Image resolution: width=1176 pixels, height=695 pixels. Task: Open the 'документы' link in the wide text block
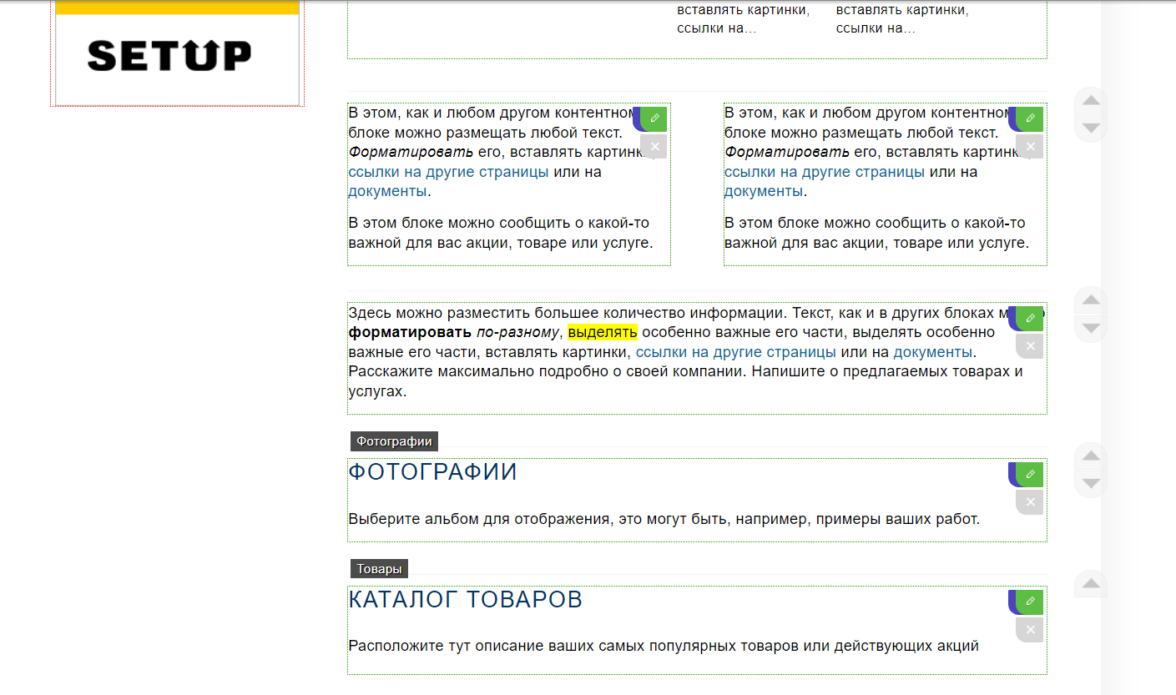click(932, 352)
